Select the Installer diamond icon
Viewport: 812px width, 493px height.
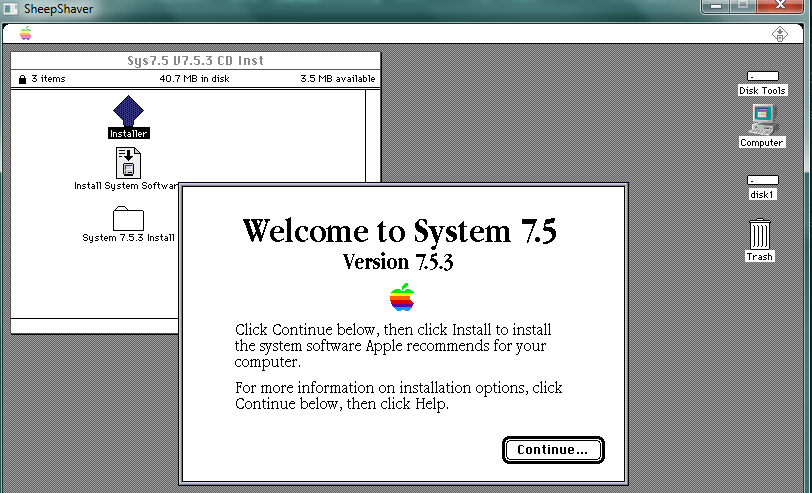[128, 111]
